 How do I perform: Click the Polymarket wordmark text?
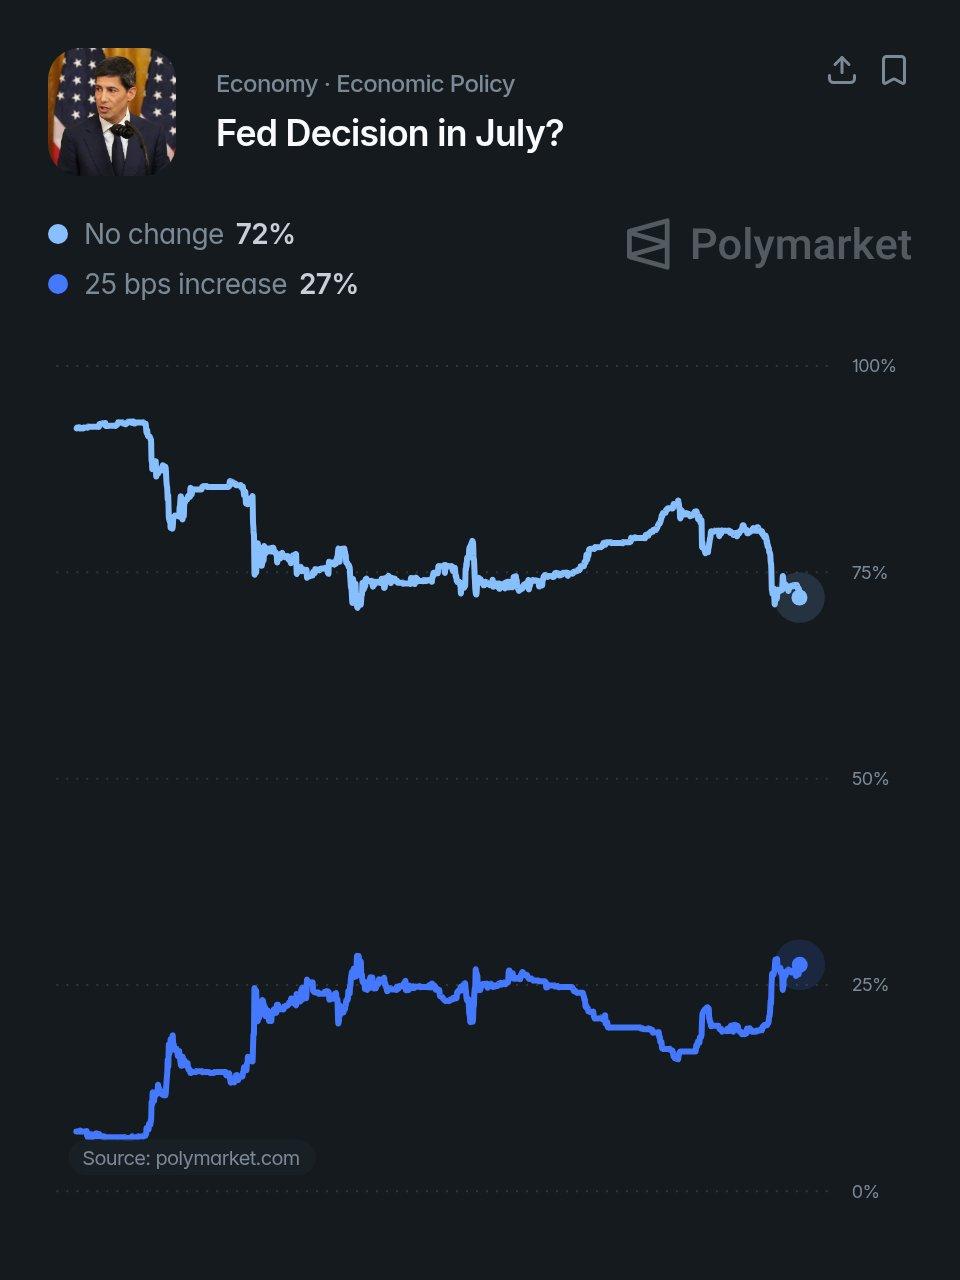click(801, 245)
